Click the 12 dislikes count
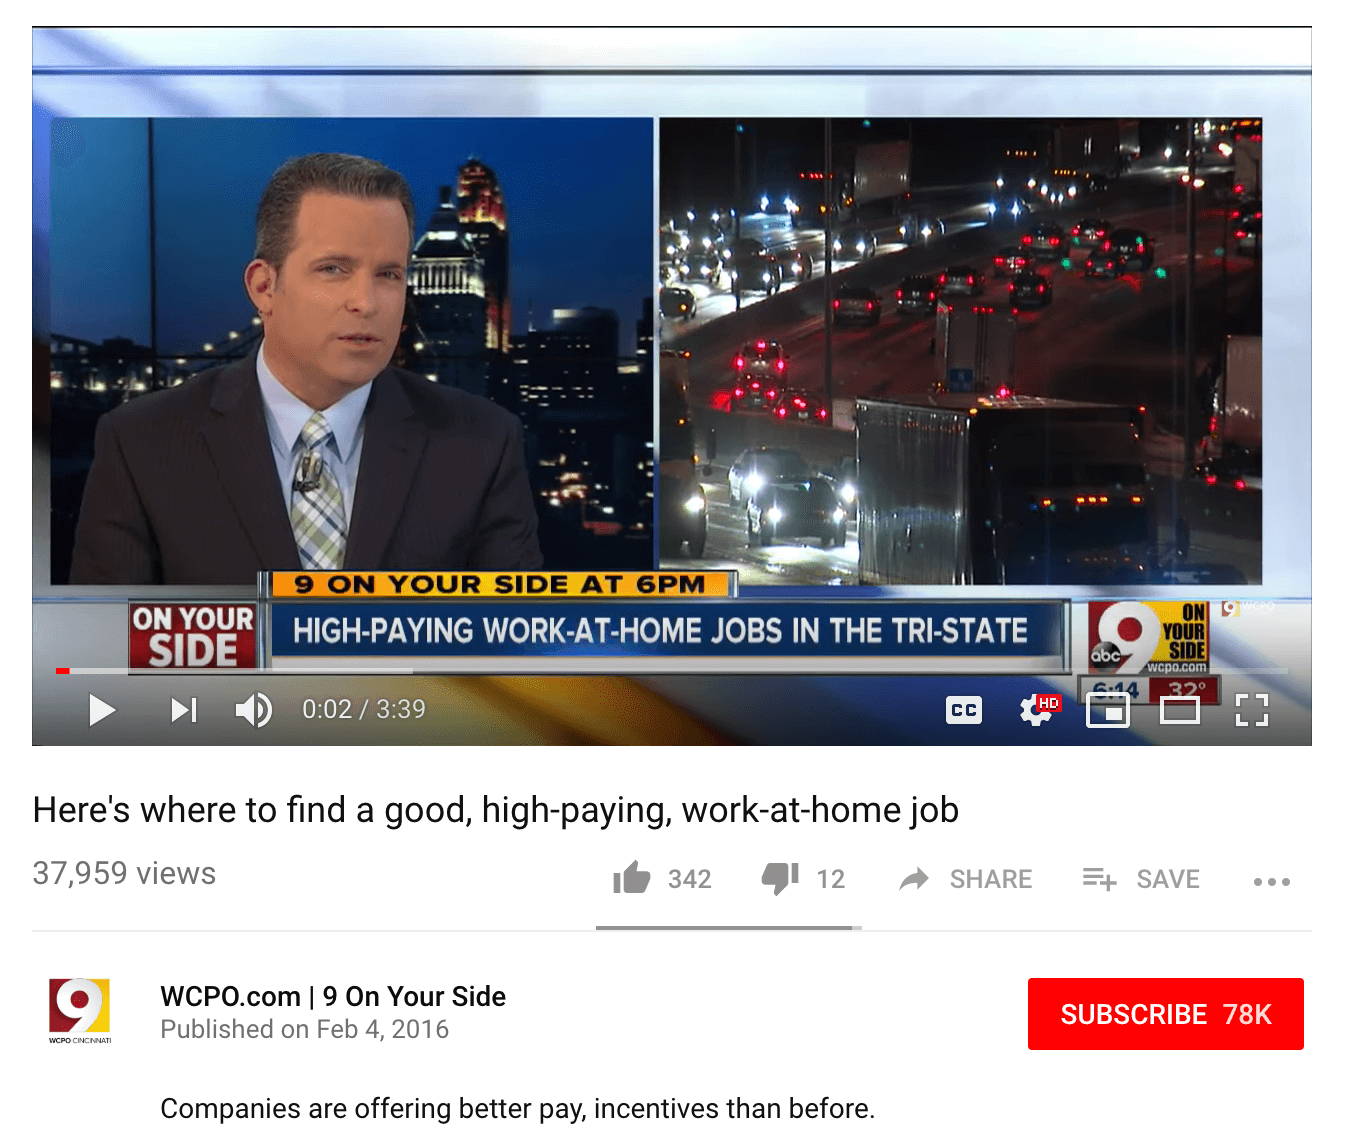This screenshot has width=1352, height=1132. pyautogui.click(x=831, y=879)
